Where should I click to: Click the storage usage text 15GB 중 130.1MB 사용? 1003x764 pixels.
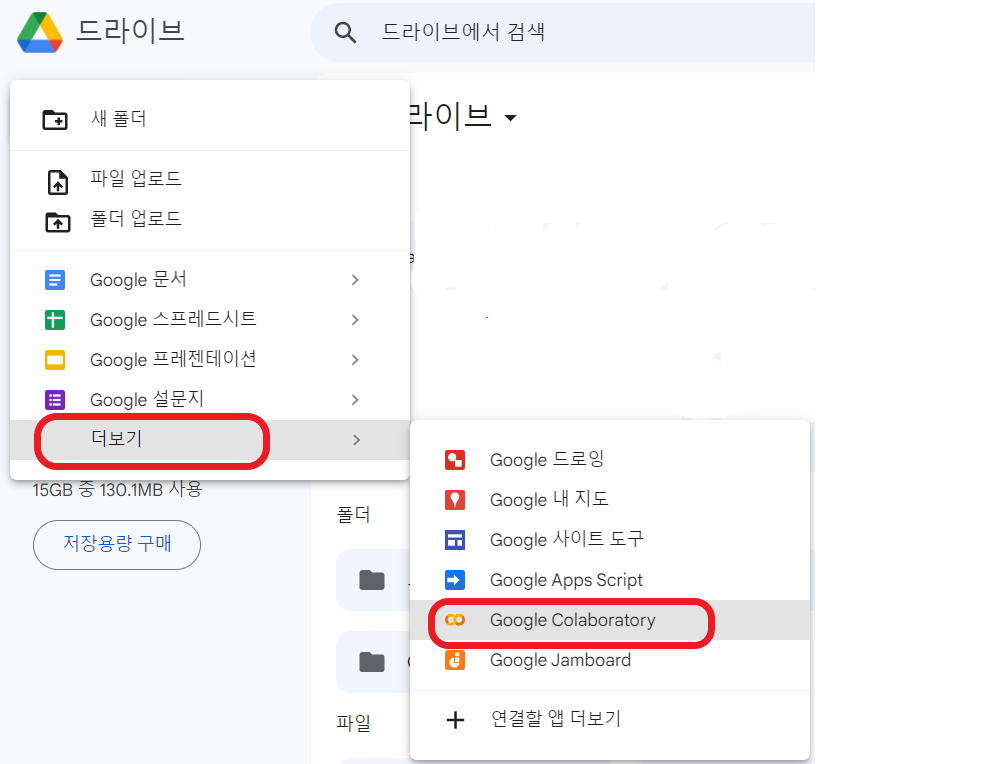click(x=118, y=490)
